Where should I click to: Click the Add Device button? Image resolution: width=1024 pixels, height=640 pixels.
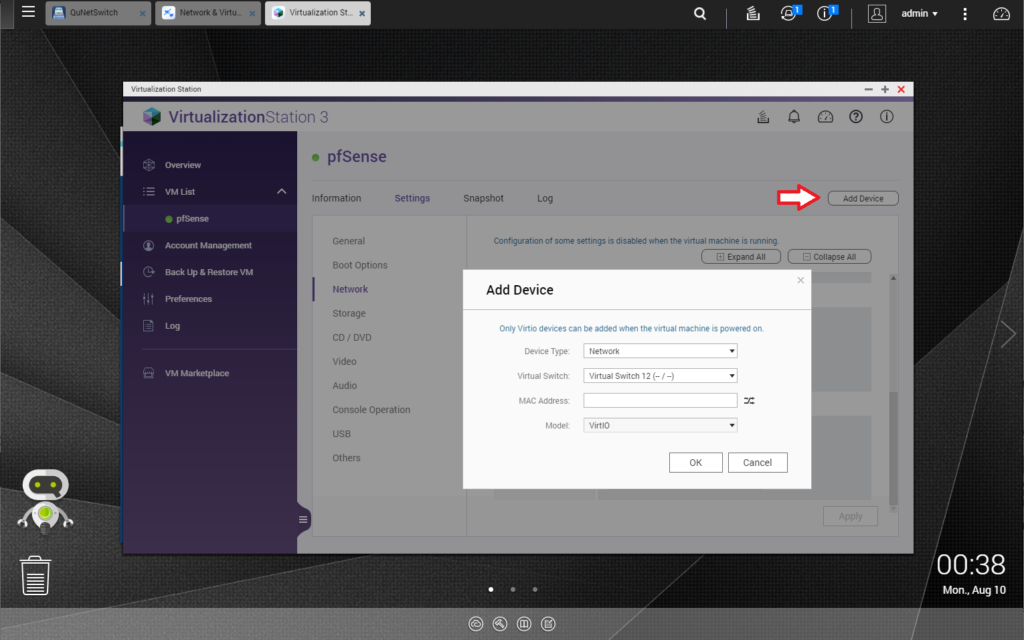click(x=863, y=198)
